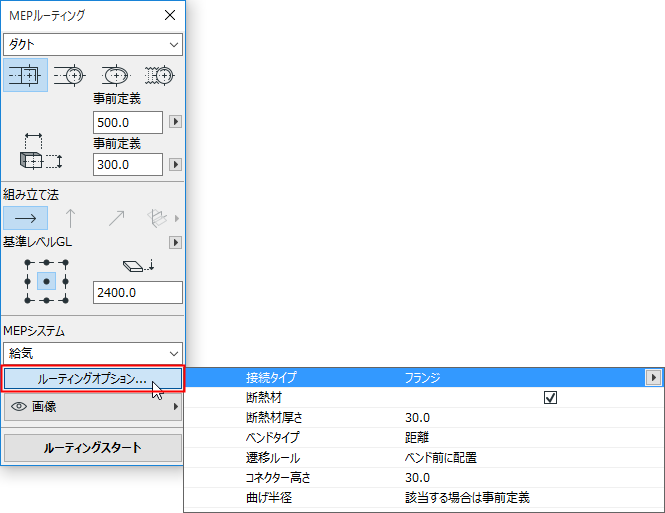Open more construction method options arrow
665x513 pixels.
coord(177,218)
